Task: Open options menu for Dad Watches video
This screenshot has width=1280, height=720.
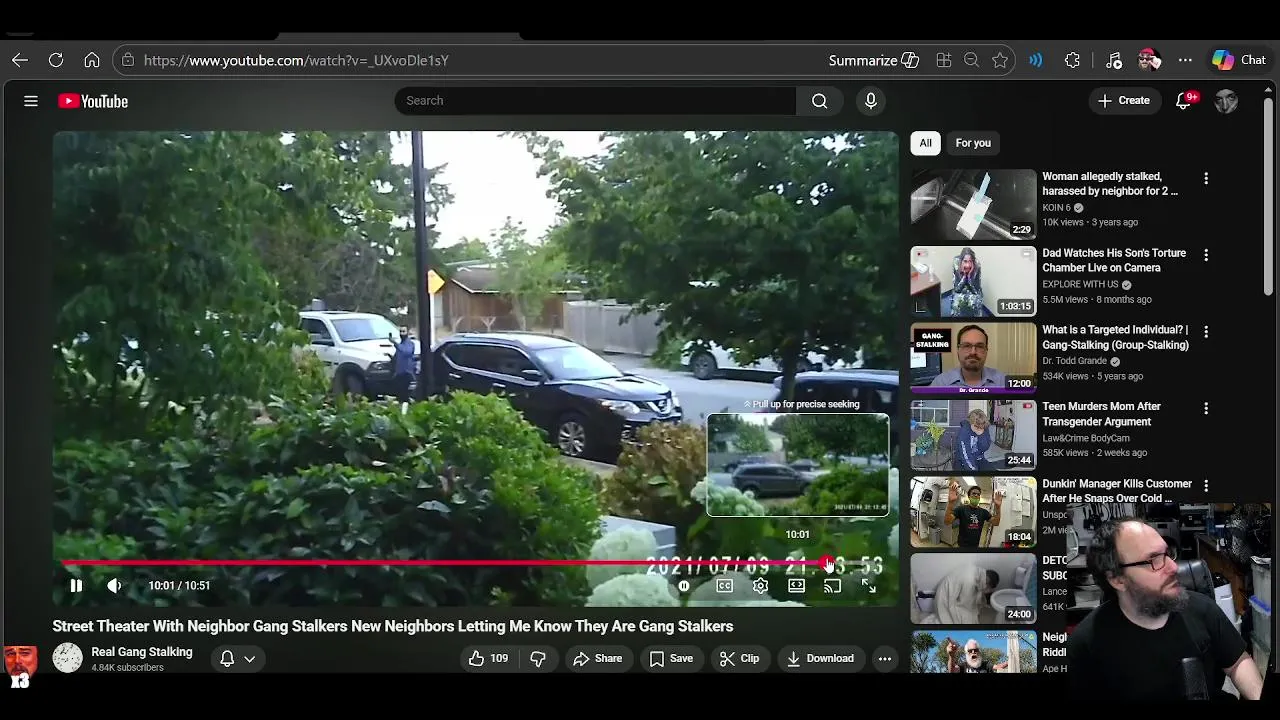Action: point(1206,255)
